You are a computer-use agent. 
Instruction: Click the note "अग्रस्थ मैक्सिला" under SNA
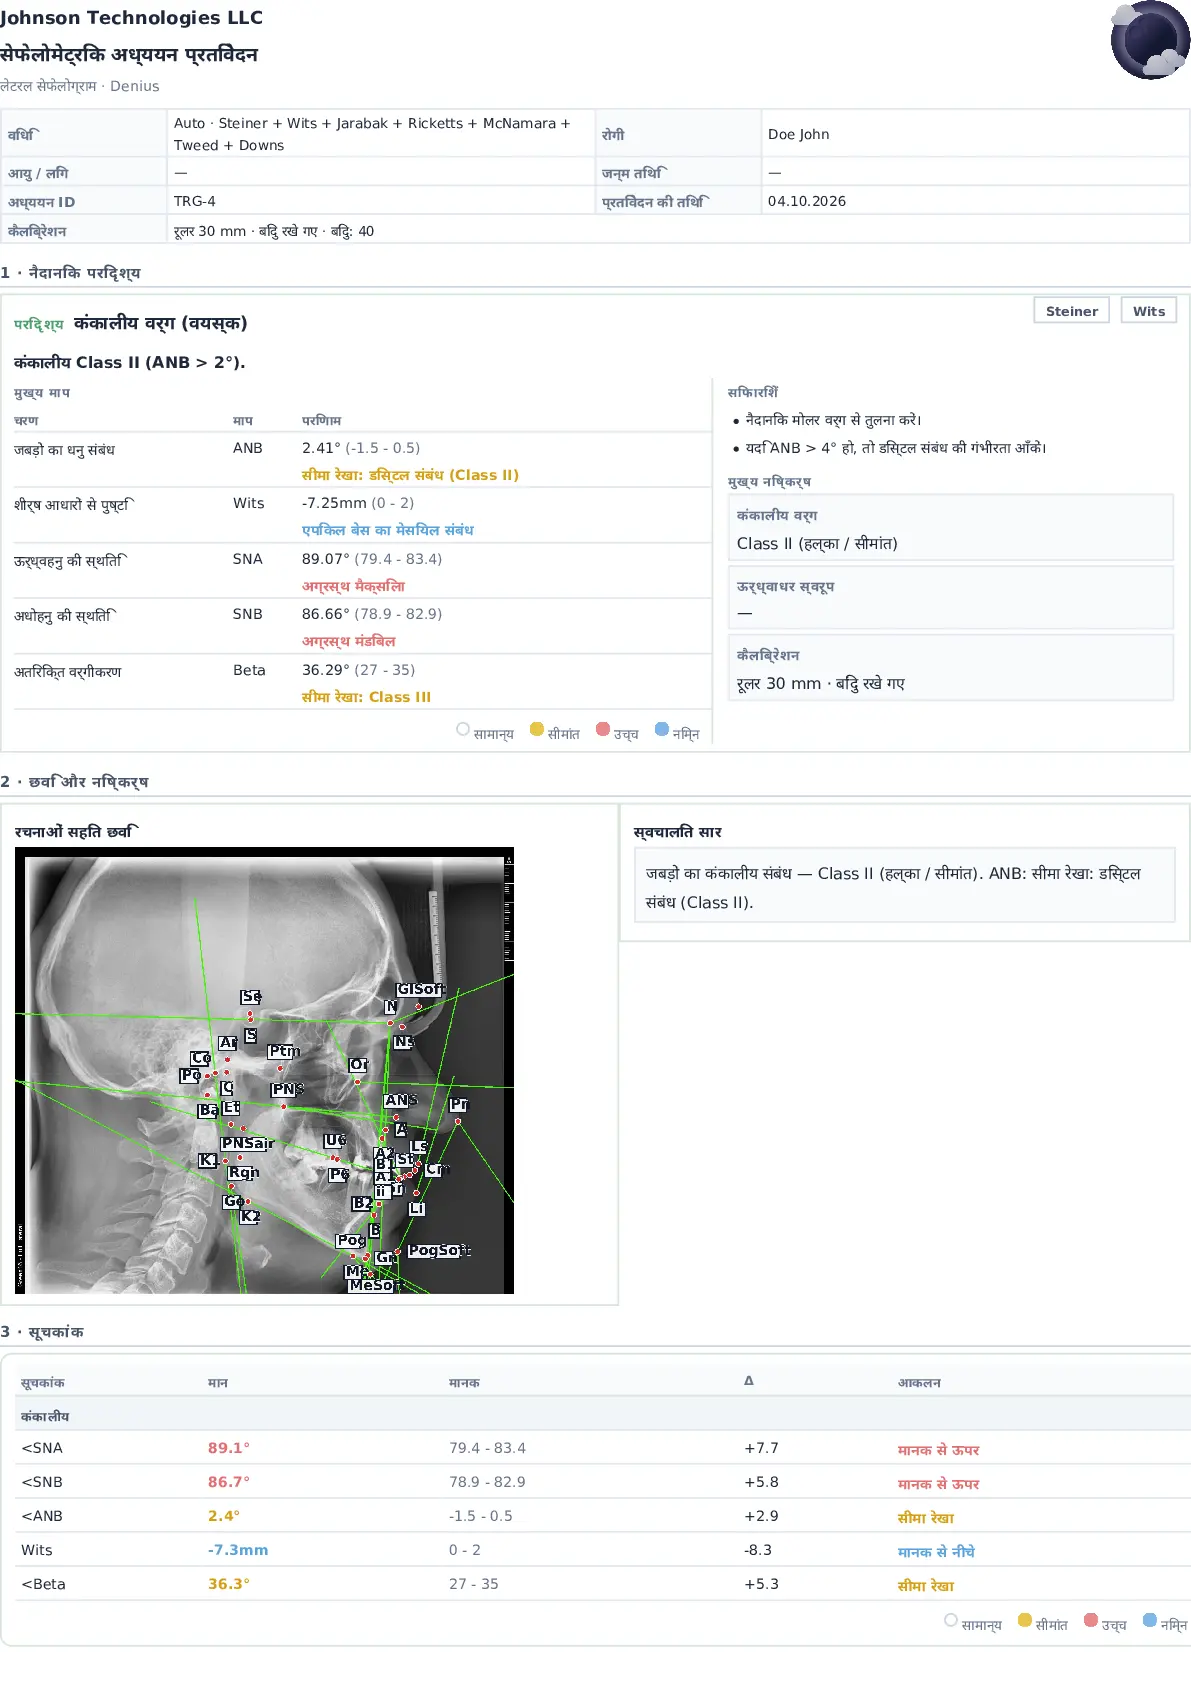coord(354,586)
